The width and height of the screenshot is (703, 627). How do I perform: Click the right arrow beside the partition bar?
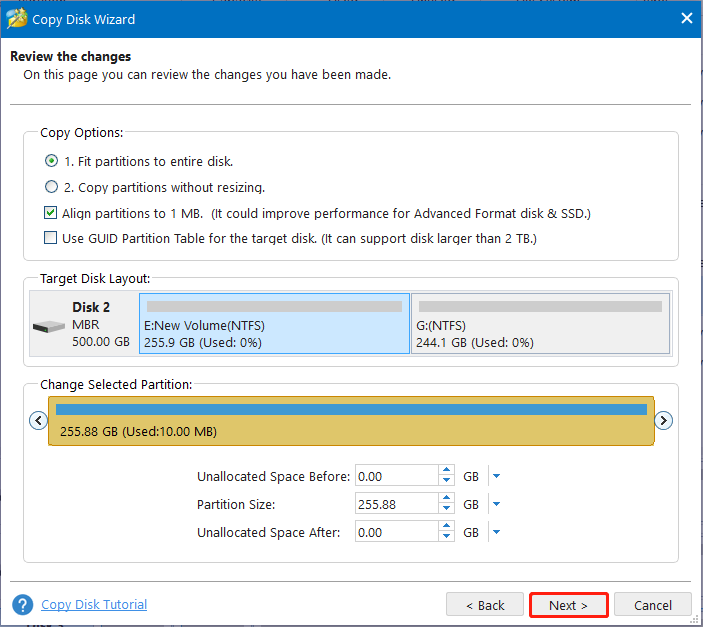[x=663, y=421]
